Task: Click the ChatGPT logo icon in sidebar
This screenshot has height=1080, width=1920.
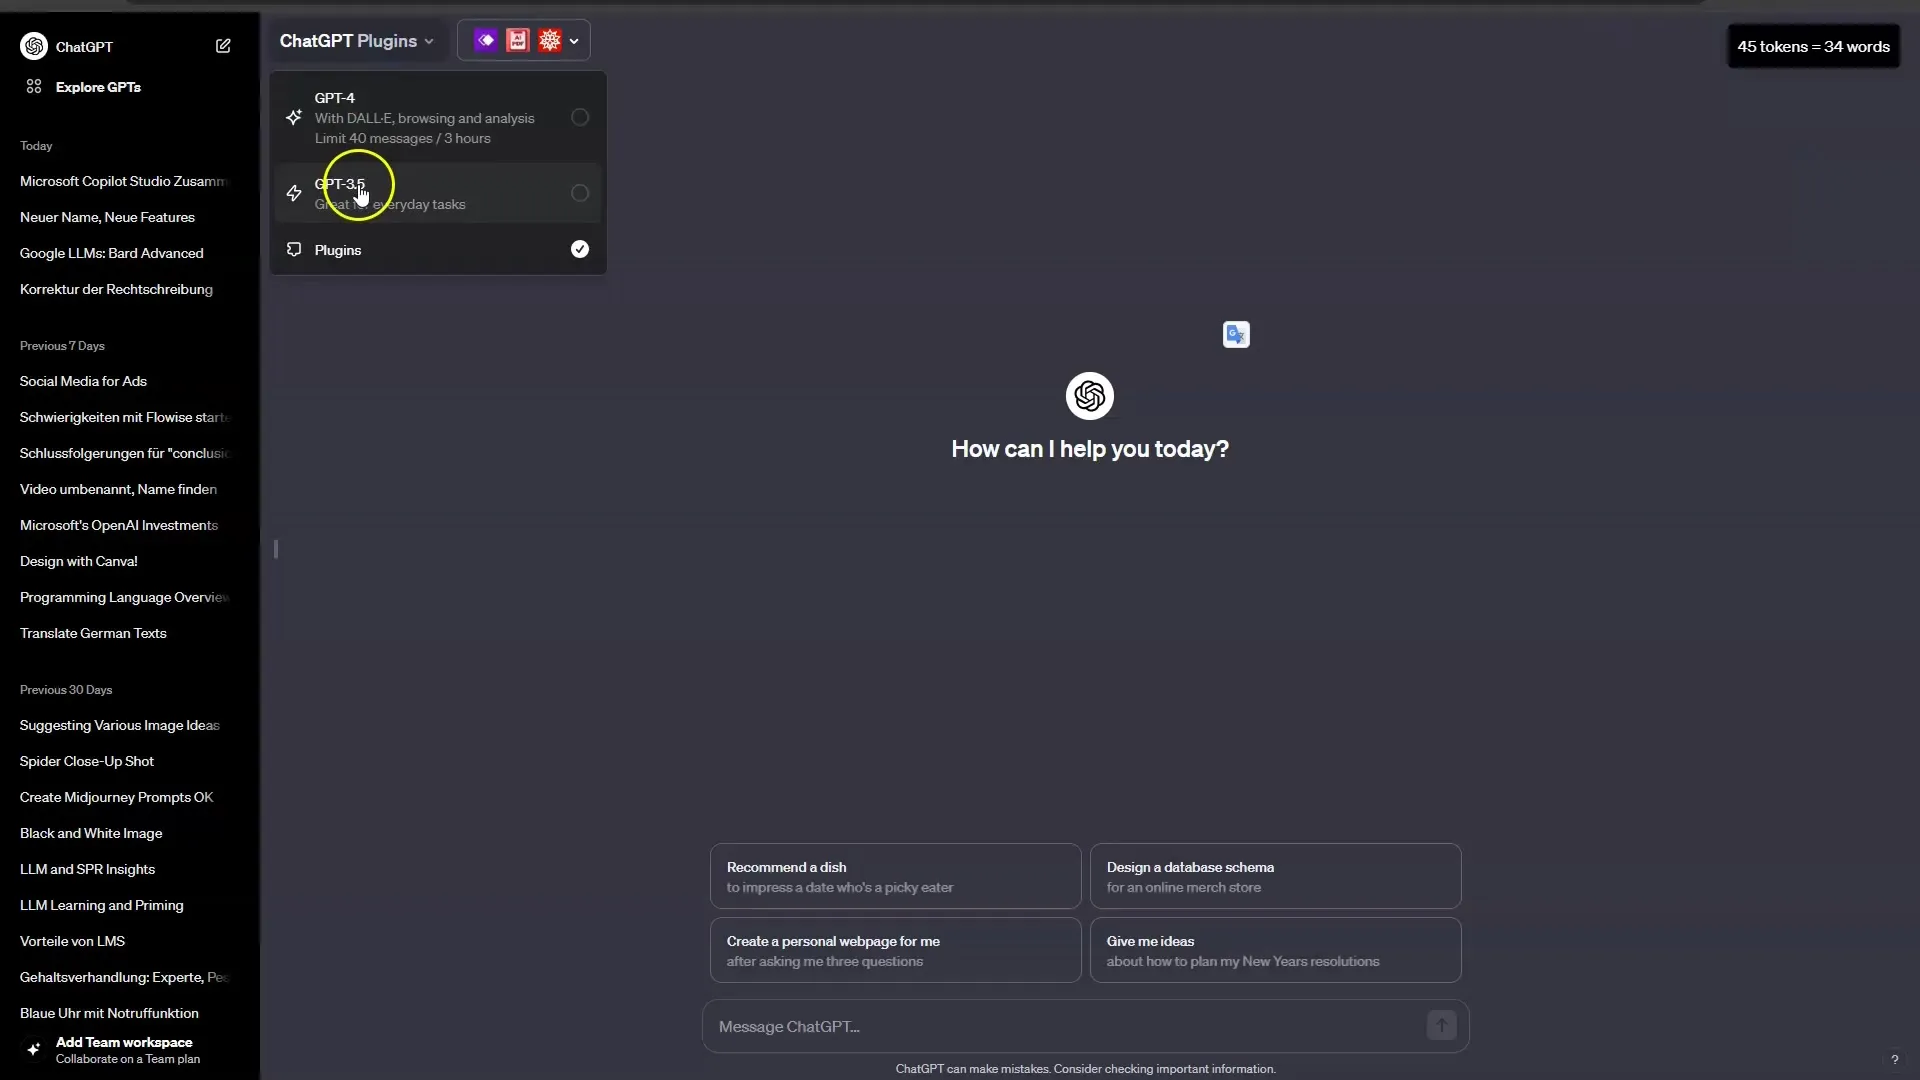Action: (33, 45)
